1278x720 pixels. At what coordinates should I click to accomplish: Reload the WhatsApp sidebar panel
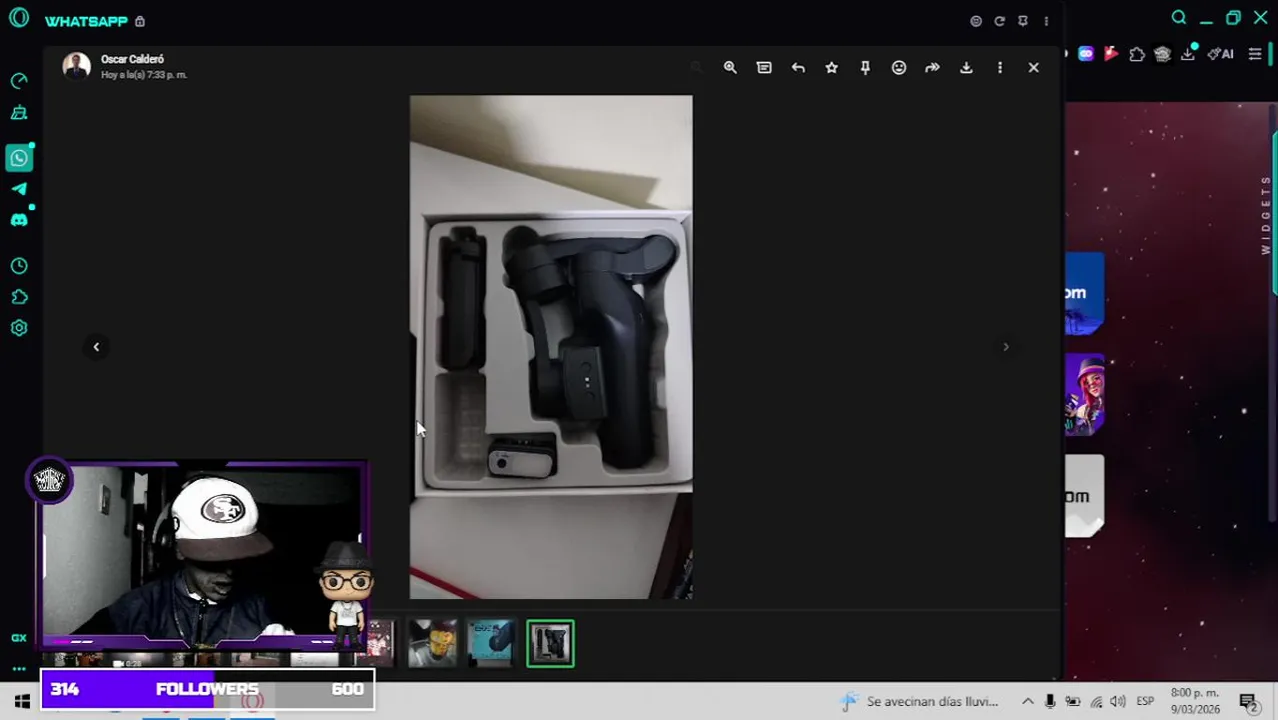point(999,21)
